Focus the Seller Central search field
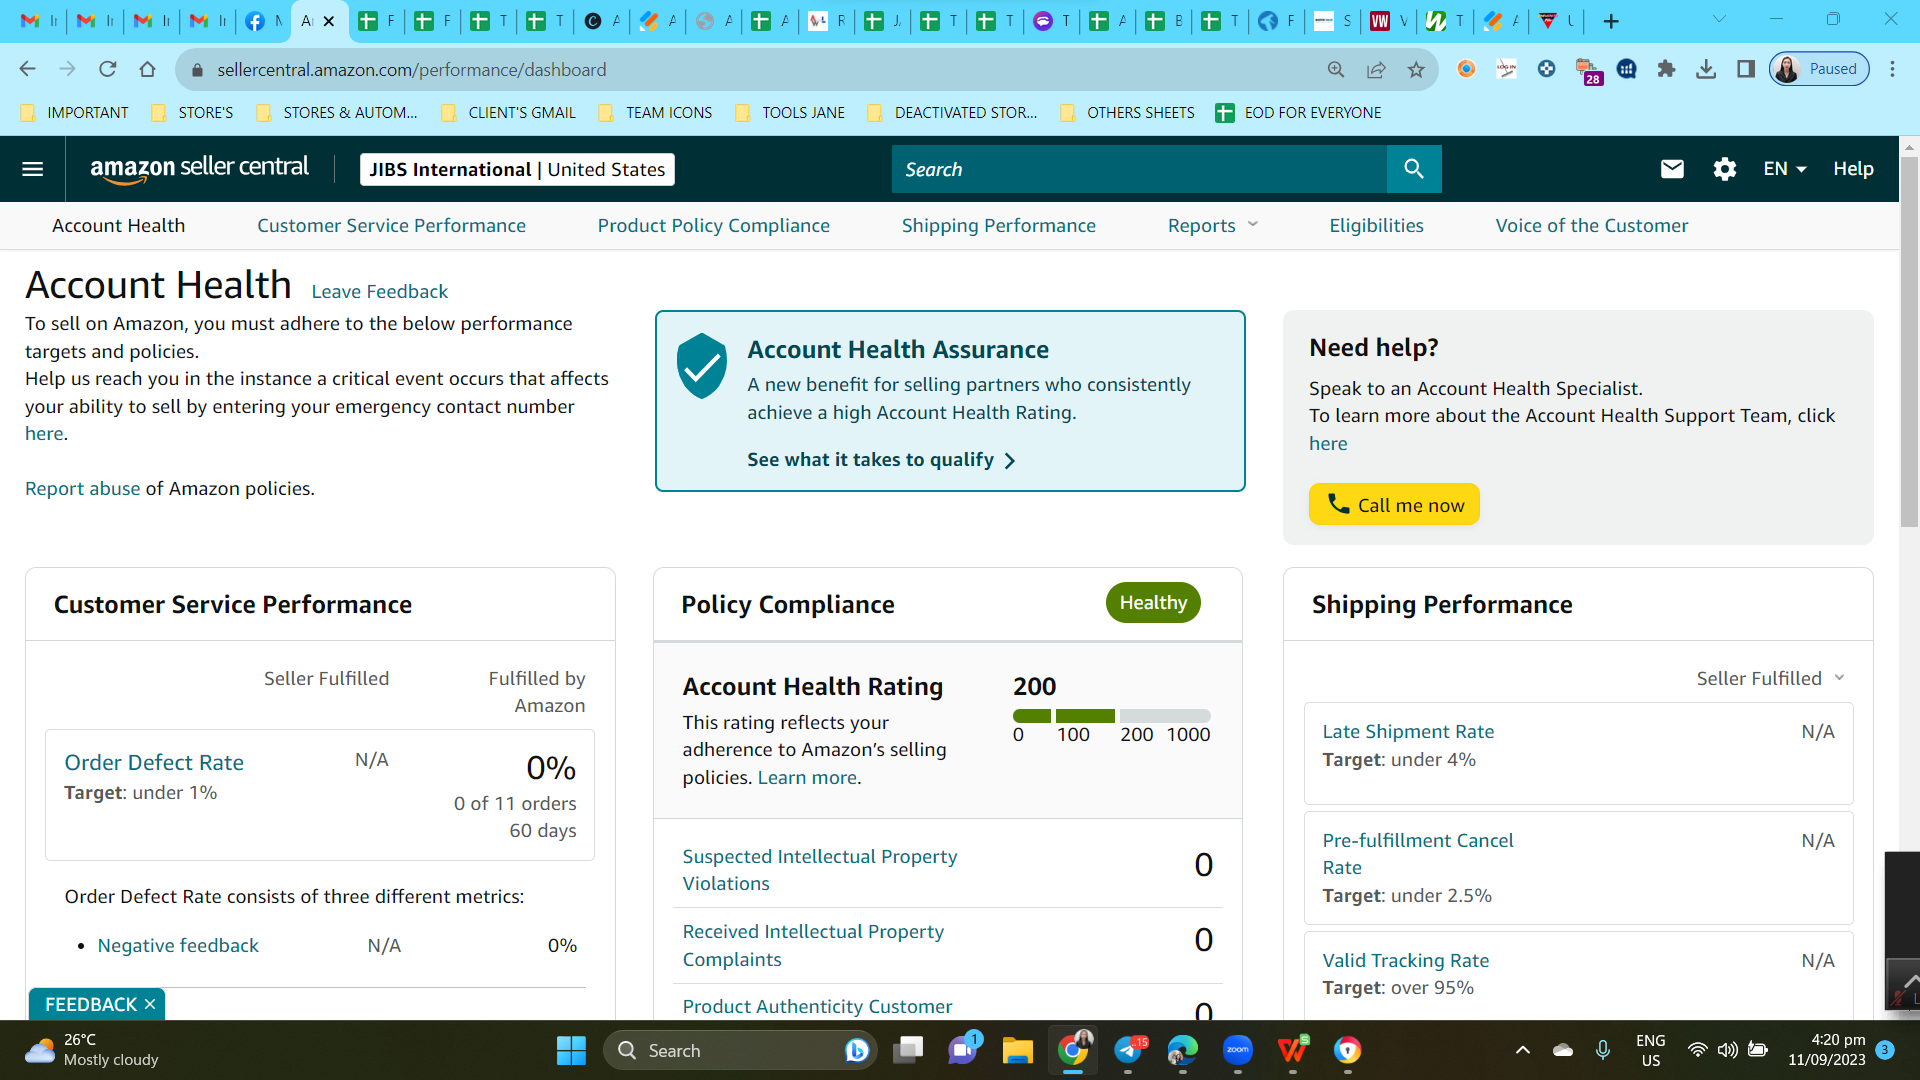 pos(1139,169)
